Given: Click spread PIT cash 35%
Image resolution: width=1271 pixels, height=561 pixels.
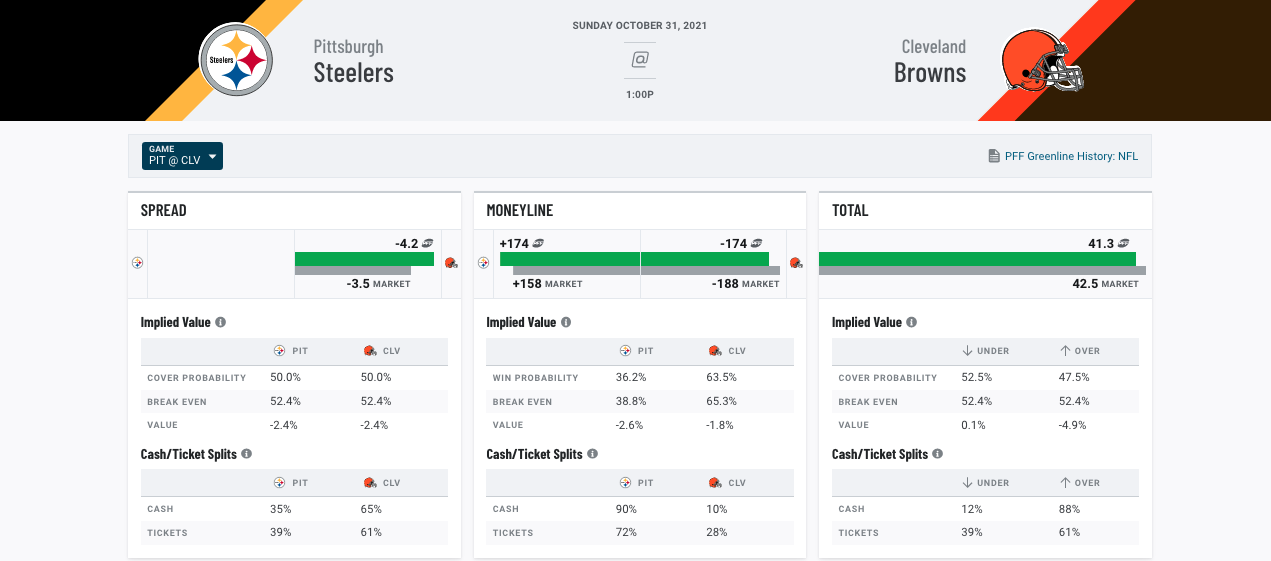Looking at the screenshot, I should point(281,509).
